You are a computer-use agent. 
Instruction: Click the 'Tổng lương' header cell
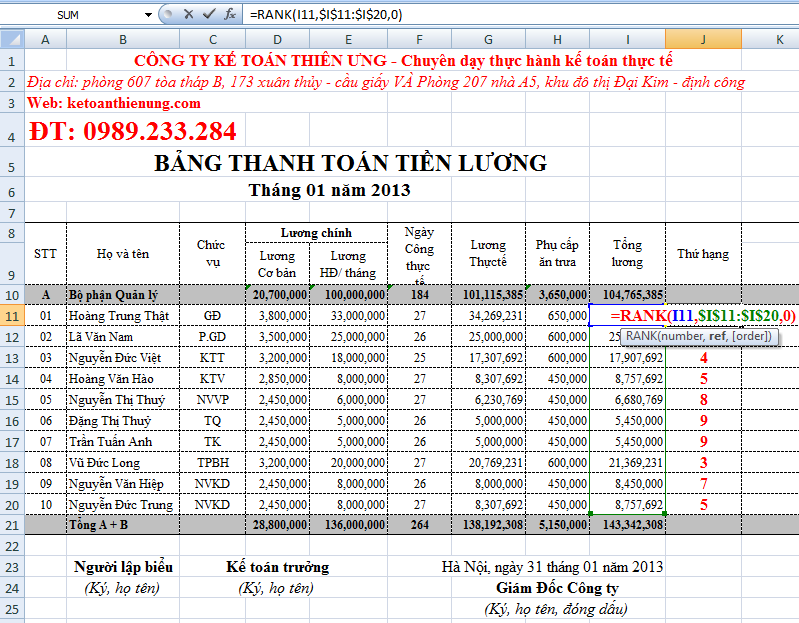click(627, 254)
